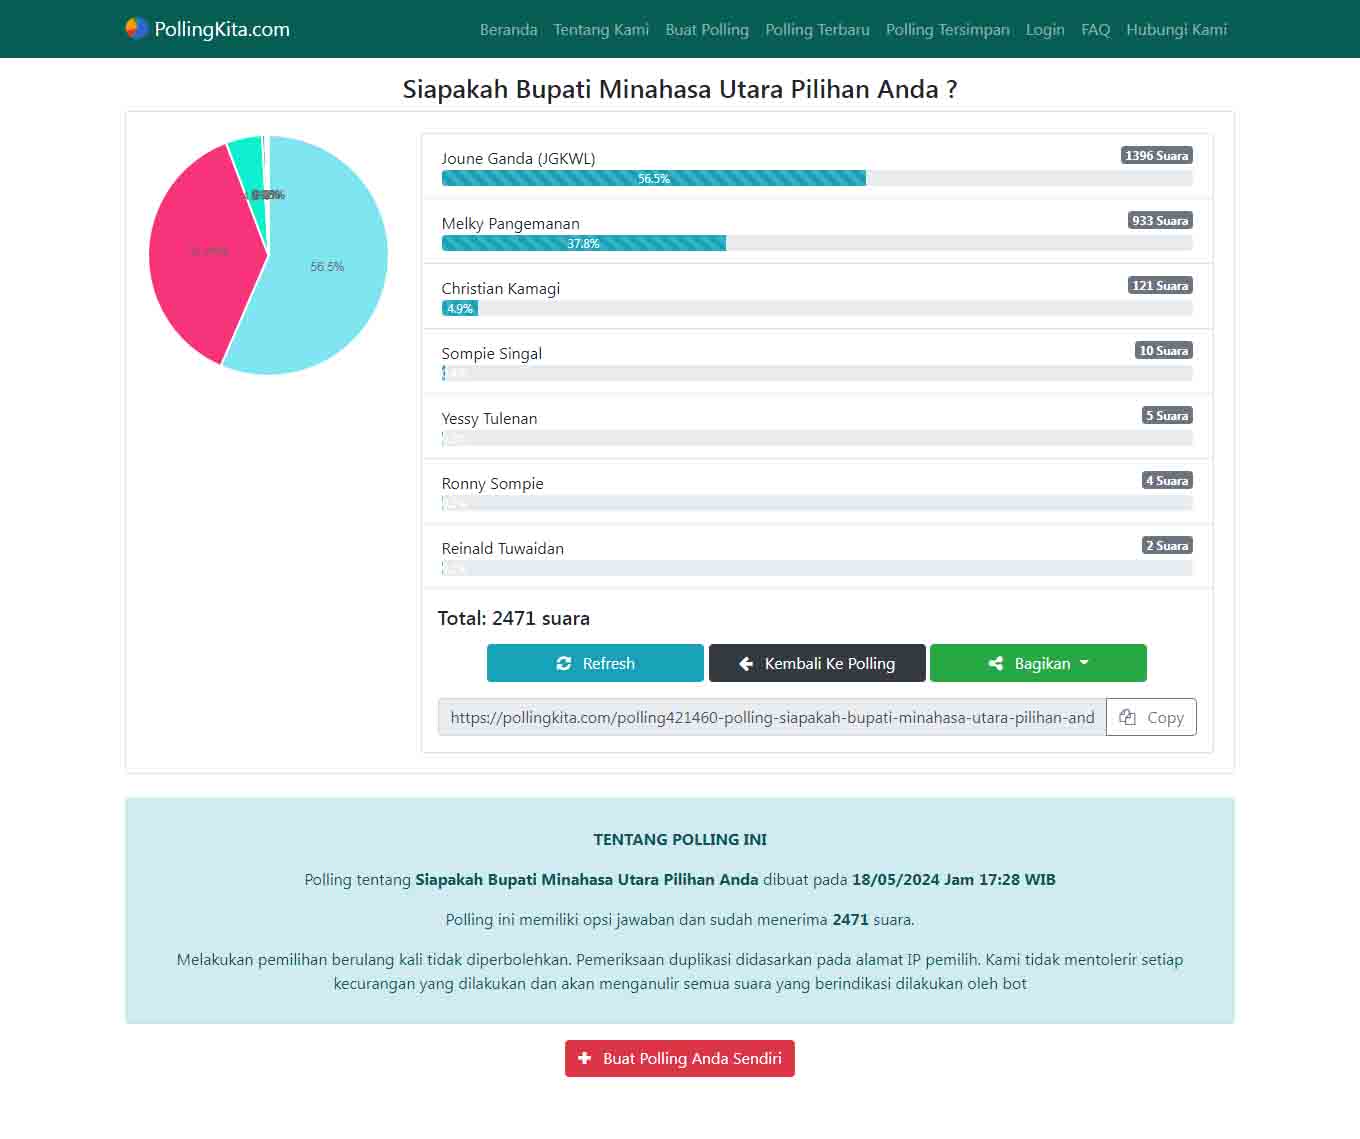The image size is (1360, 1139).
Task: Click the back arrow icon on Kembali button
Action: 746,664
